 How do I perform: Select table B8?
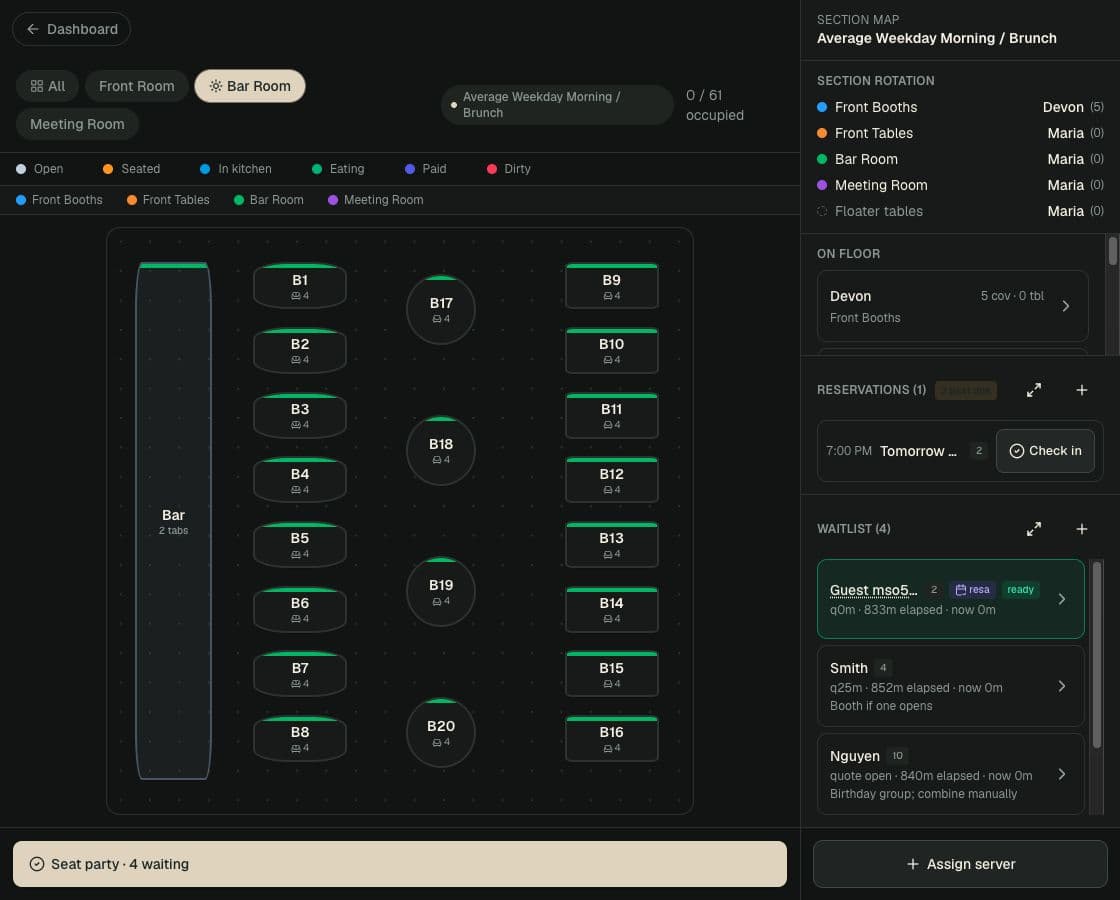point(300,739)
